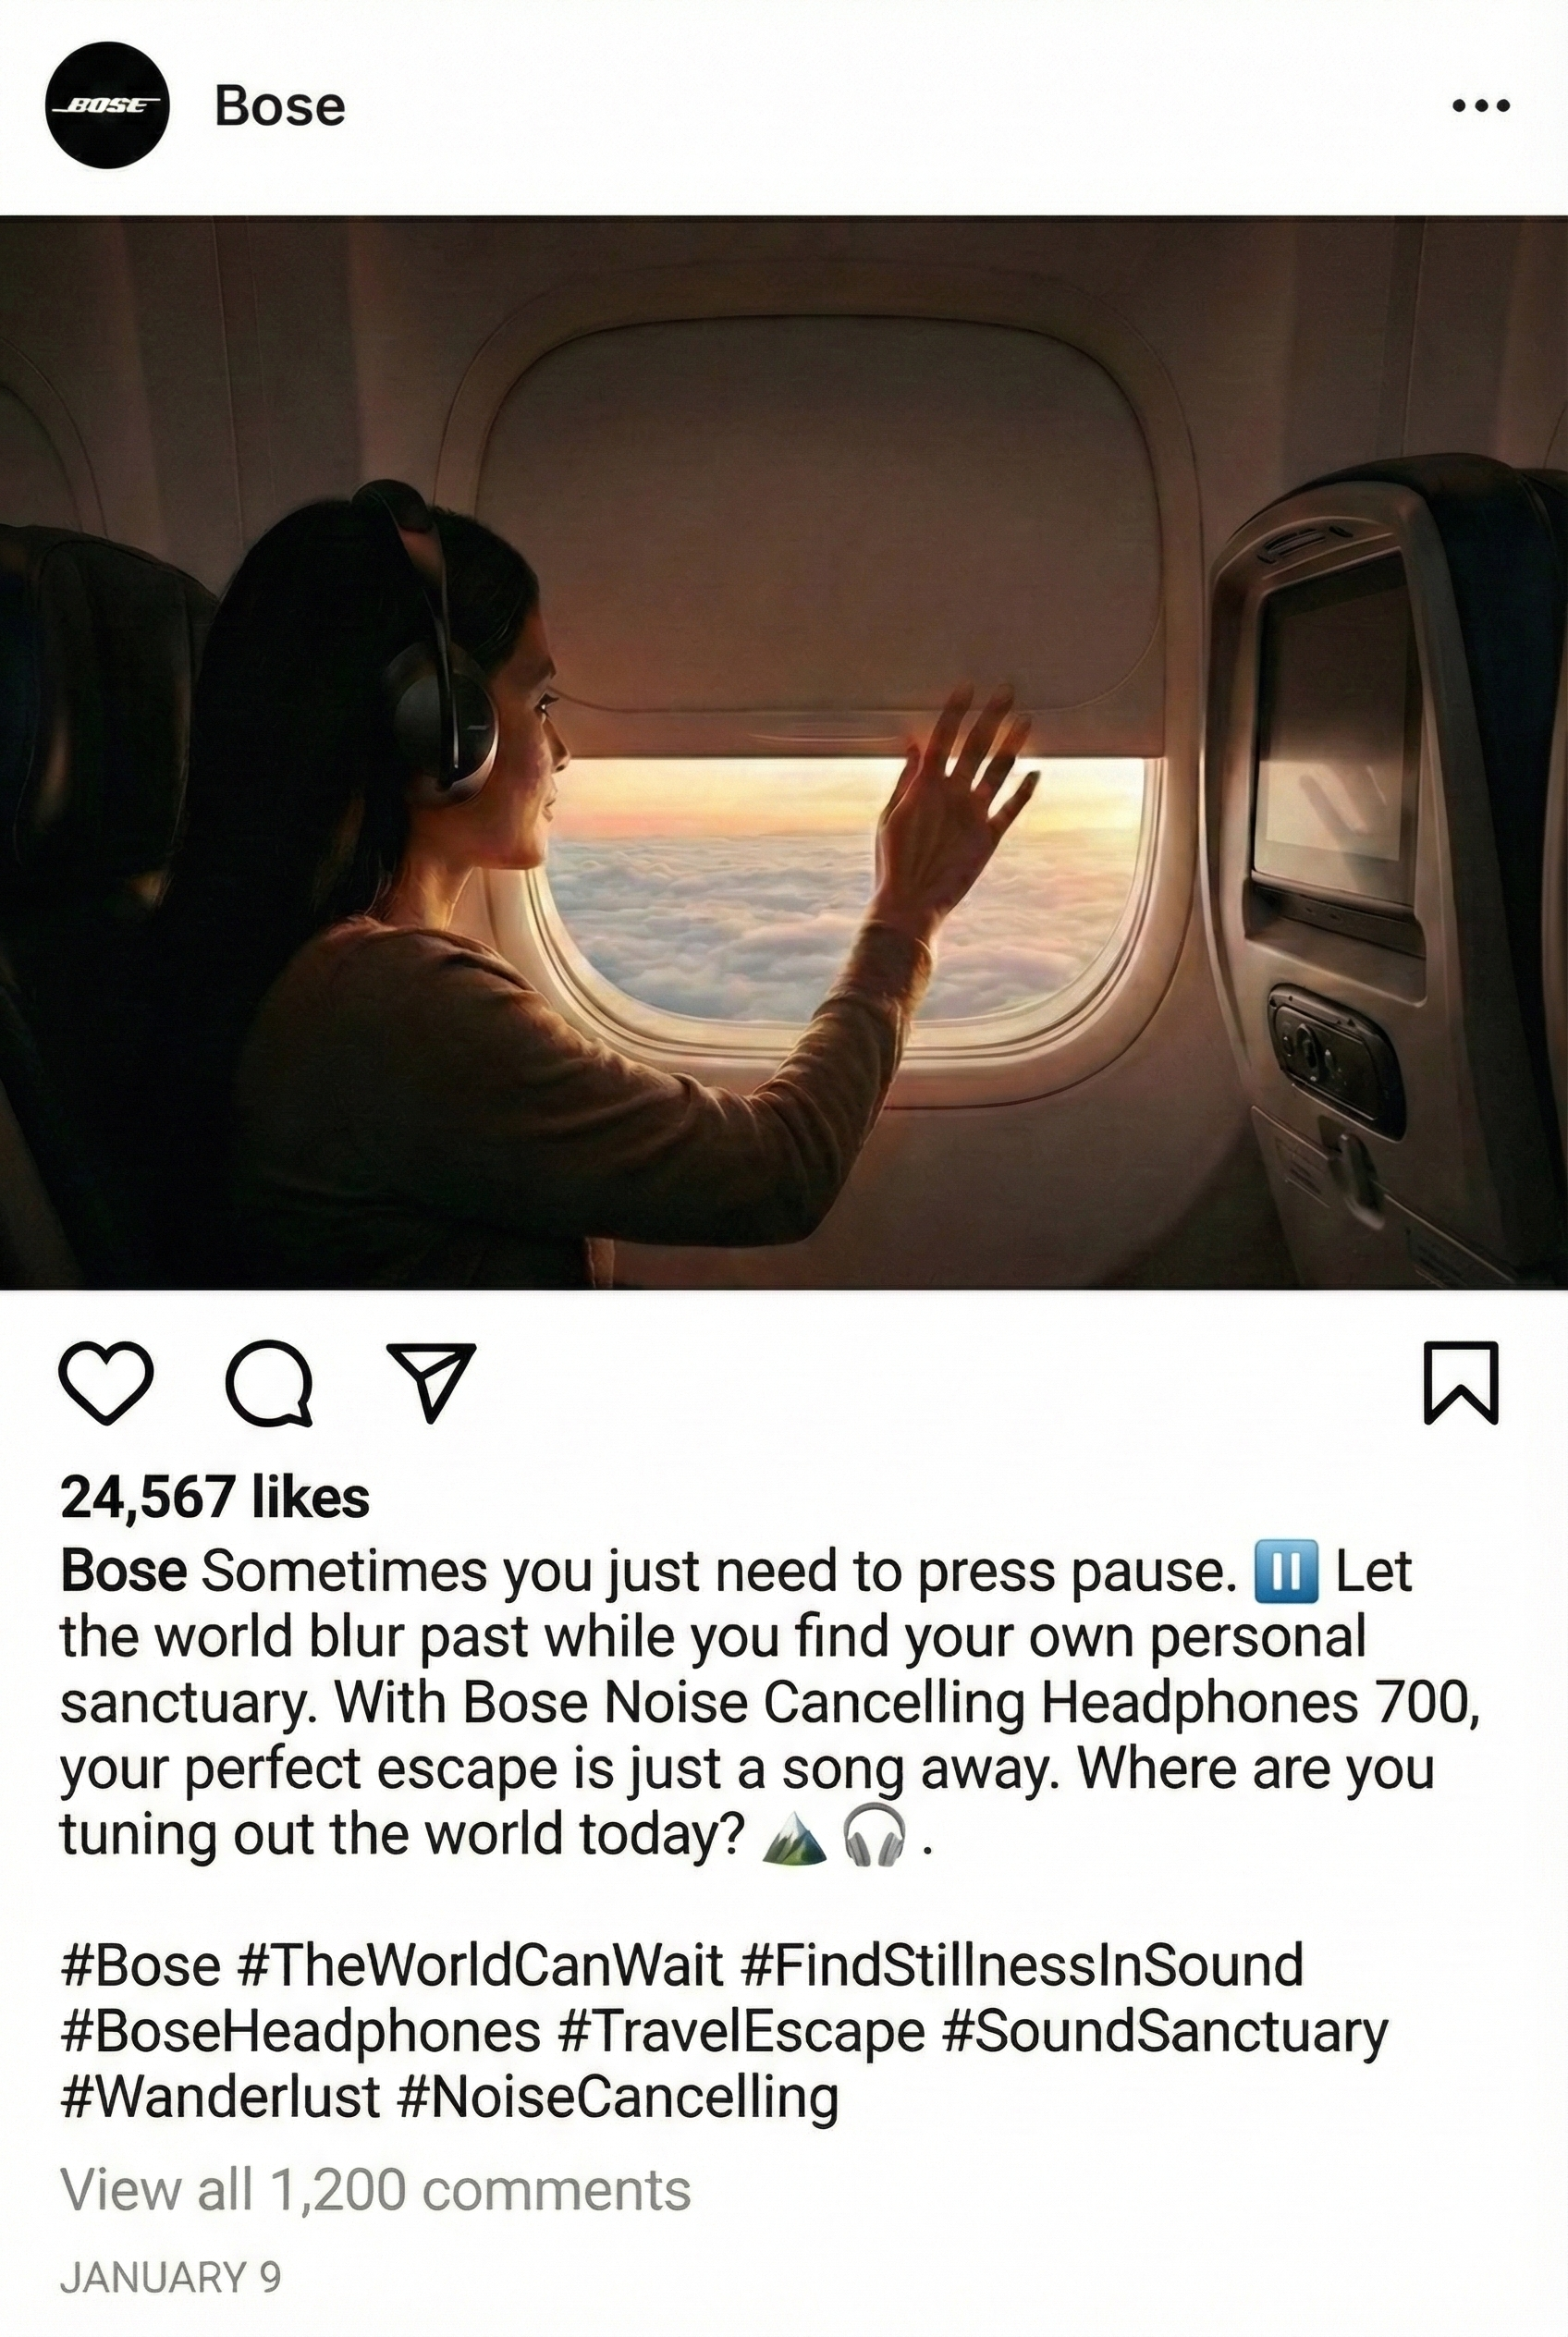Open the bold Bose name in caption
This screenshot has width=1568, height=2337.
click(123, 1570)
